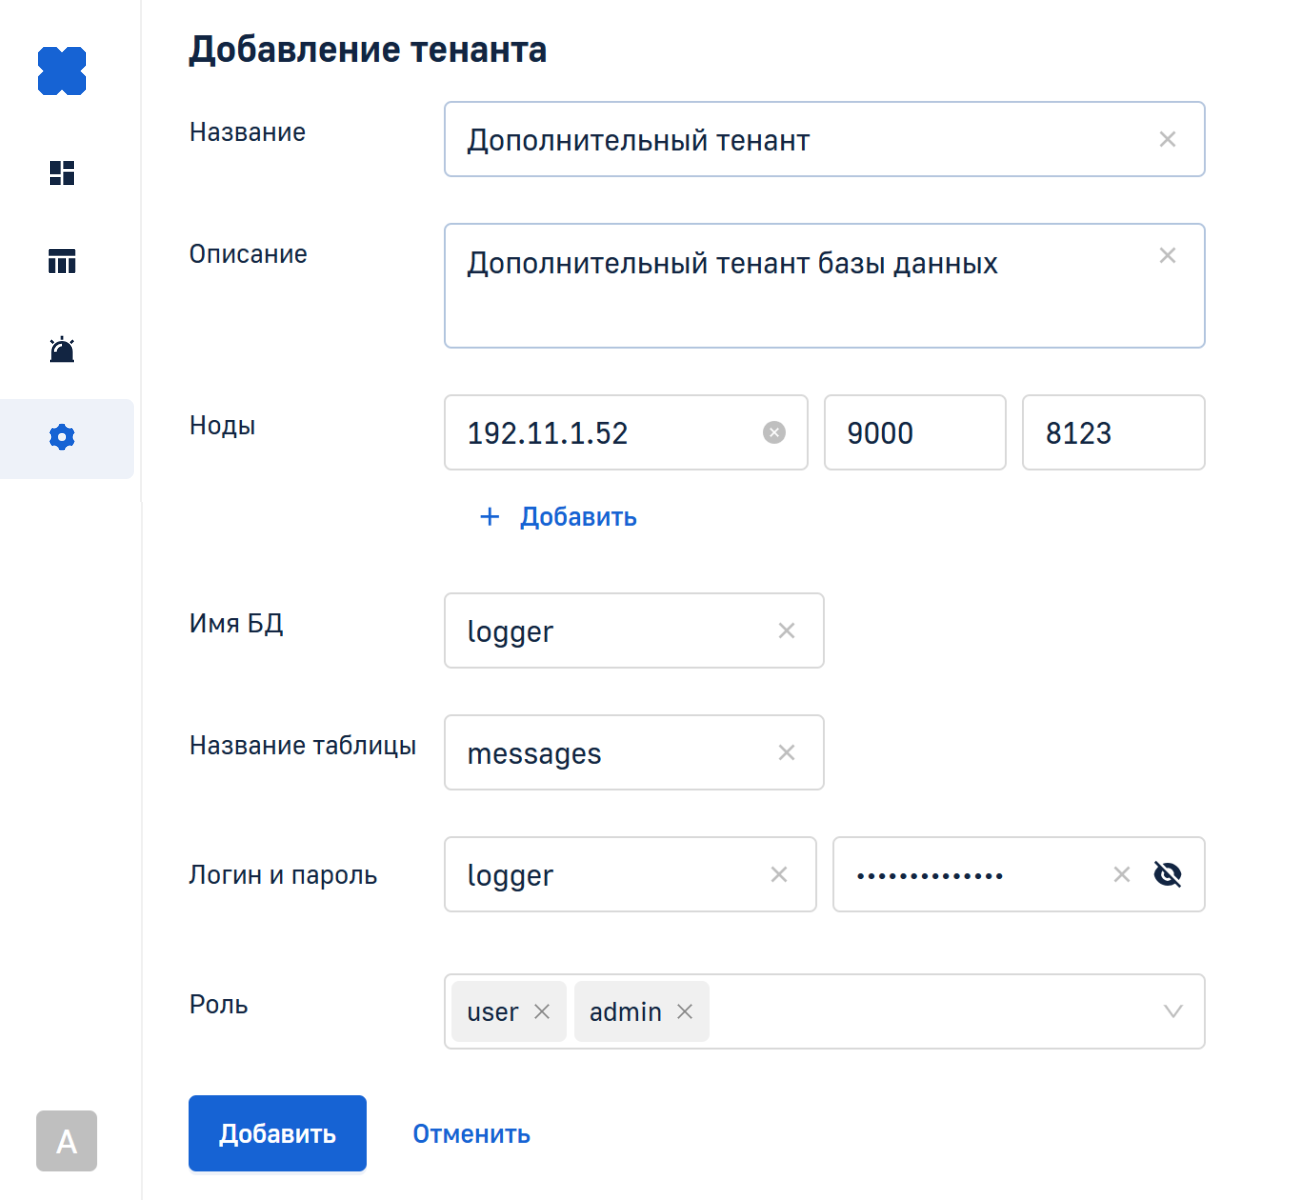
Task: Click the user avatar 'A' icon
Action: click(x=66, y=1140)
